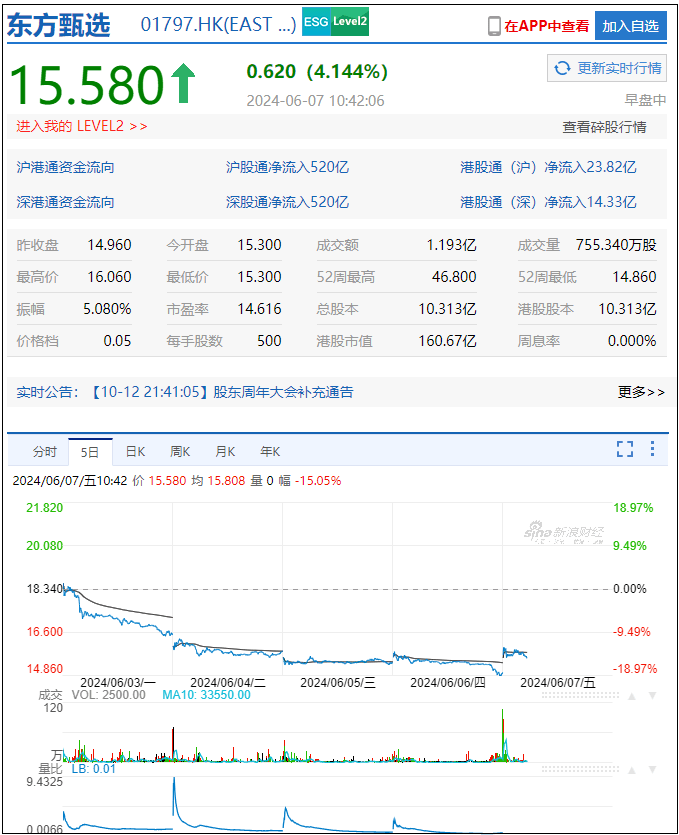Open 进入我的 LEVEL2 >> link
The image size is (679, 835).
[81, 126]
